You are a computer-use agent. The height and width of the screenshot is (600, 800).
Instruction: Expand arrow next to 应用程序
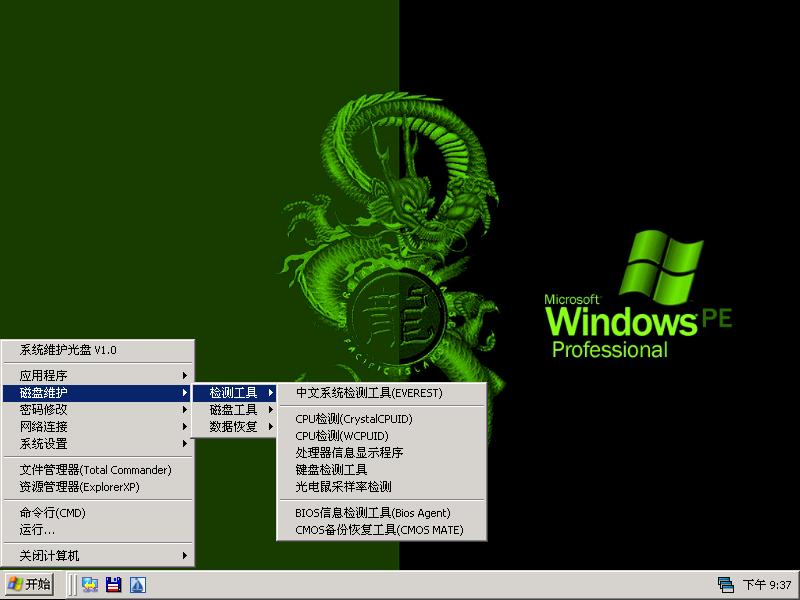[x=185, y=376]
